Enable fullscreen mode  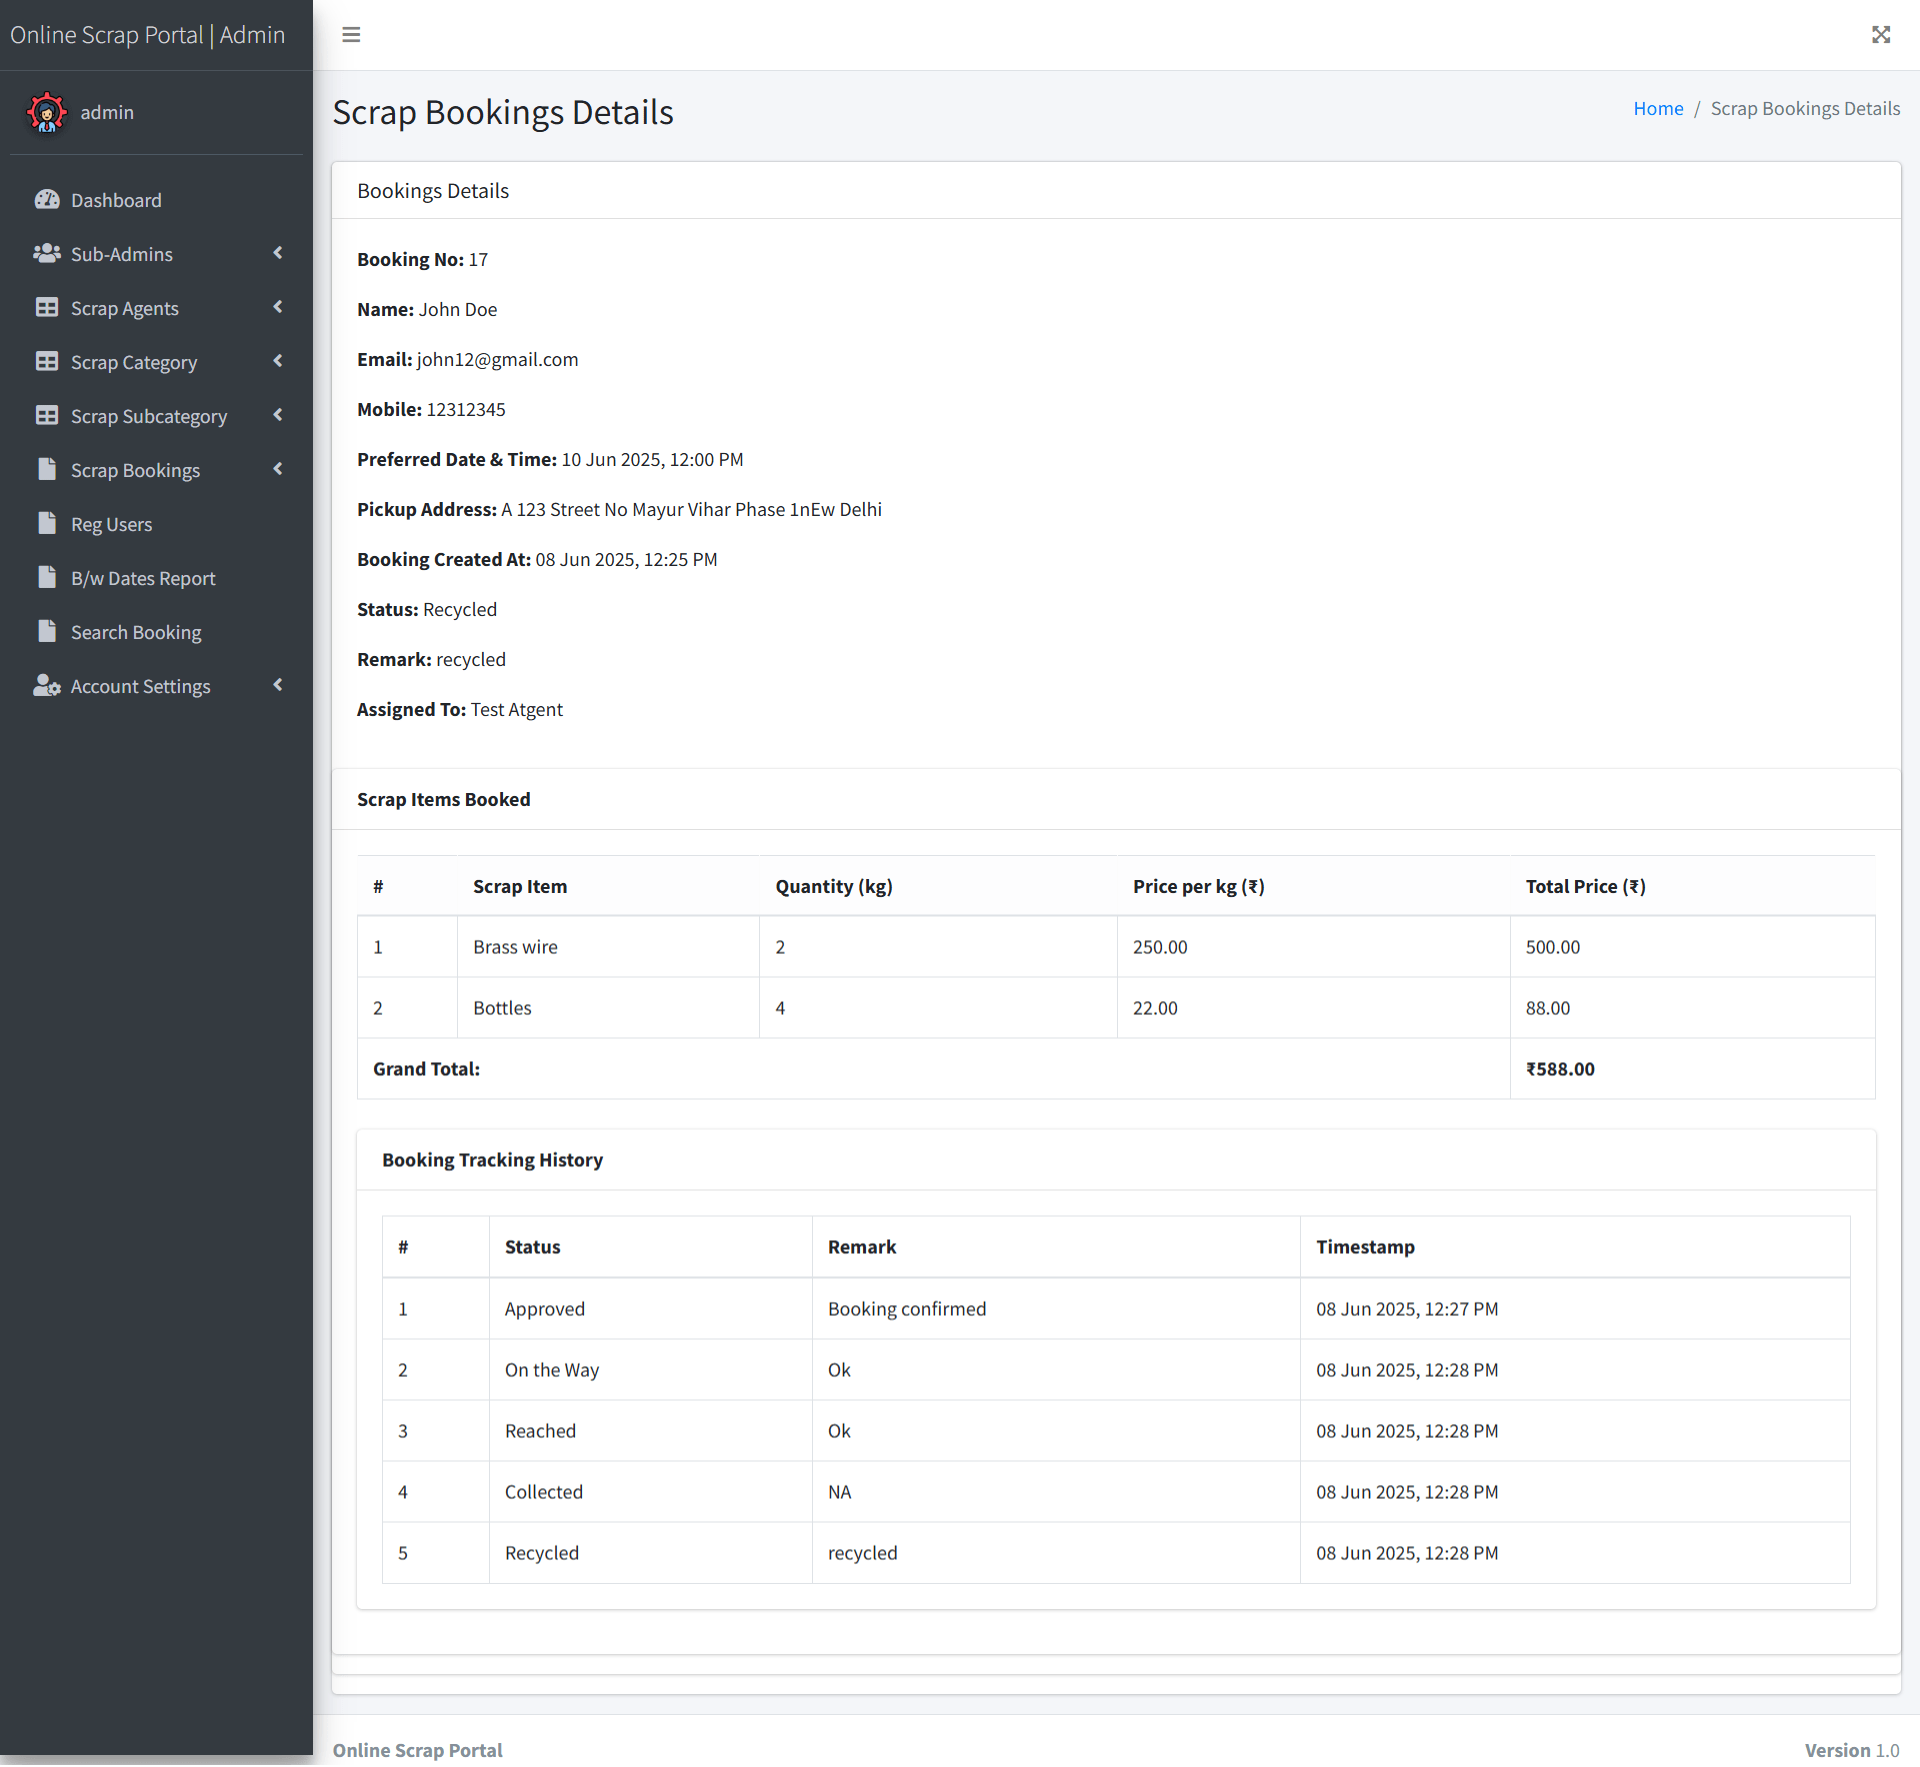[1881, 35]
